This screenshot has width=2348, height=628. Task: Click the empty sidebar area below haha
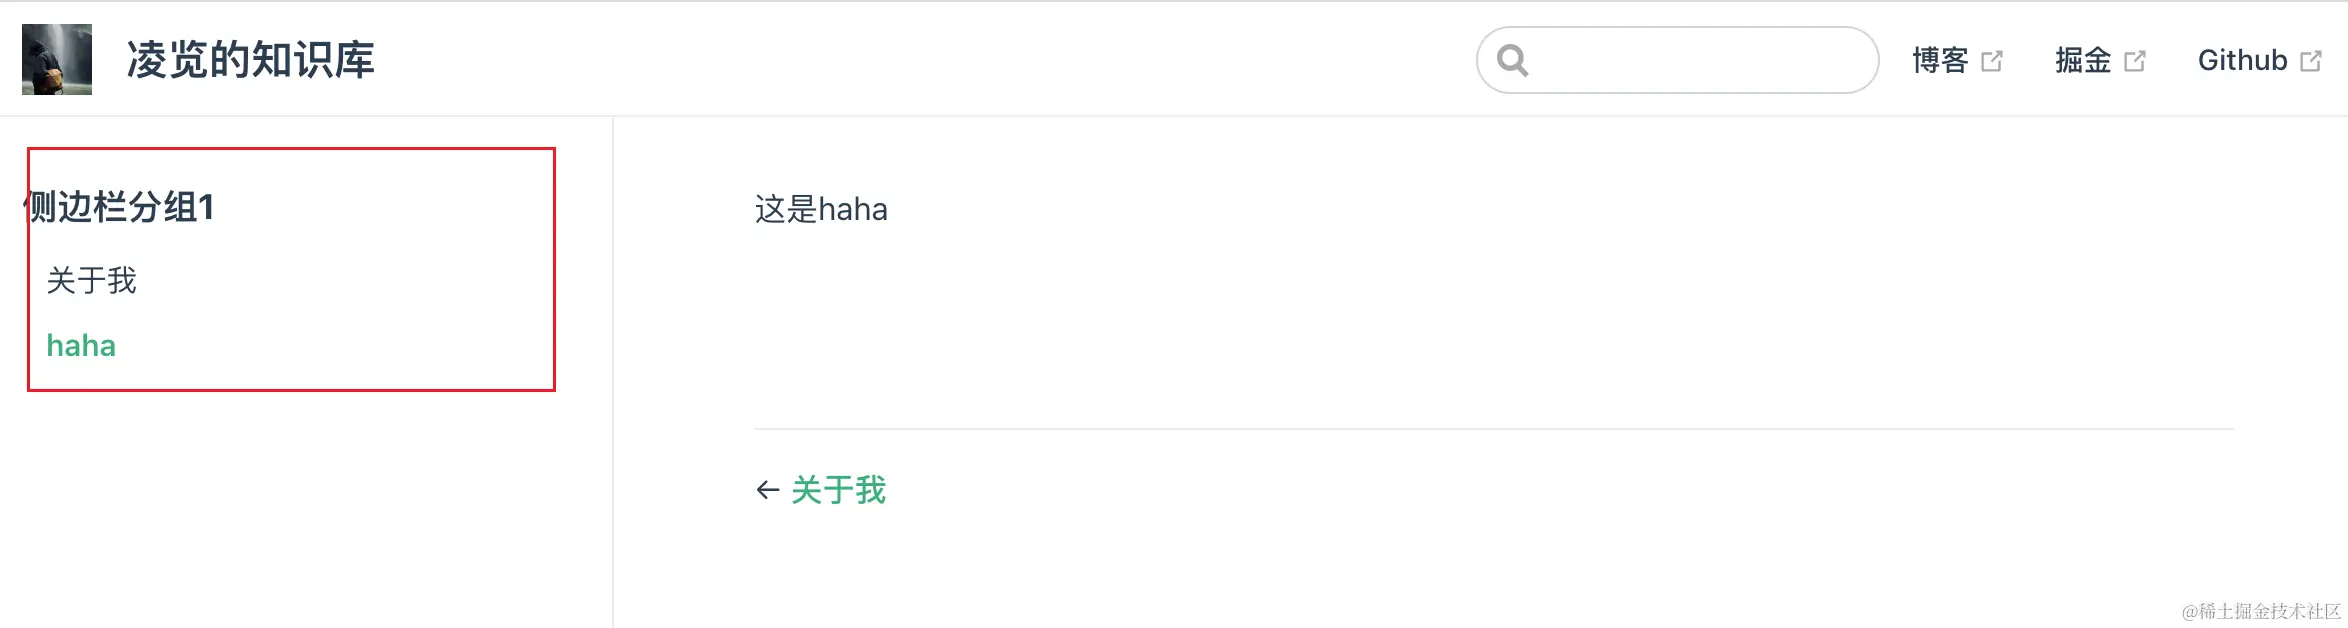[305, 510]
